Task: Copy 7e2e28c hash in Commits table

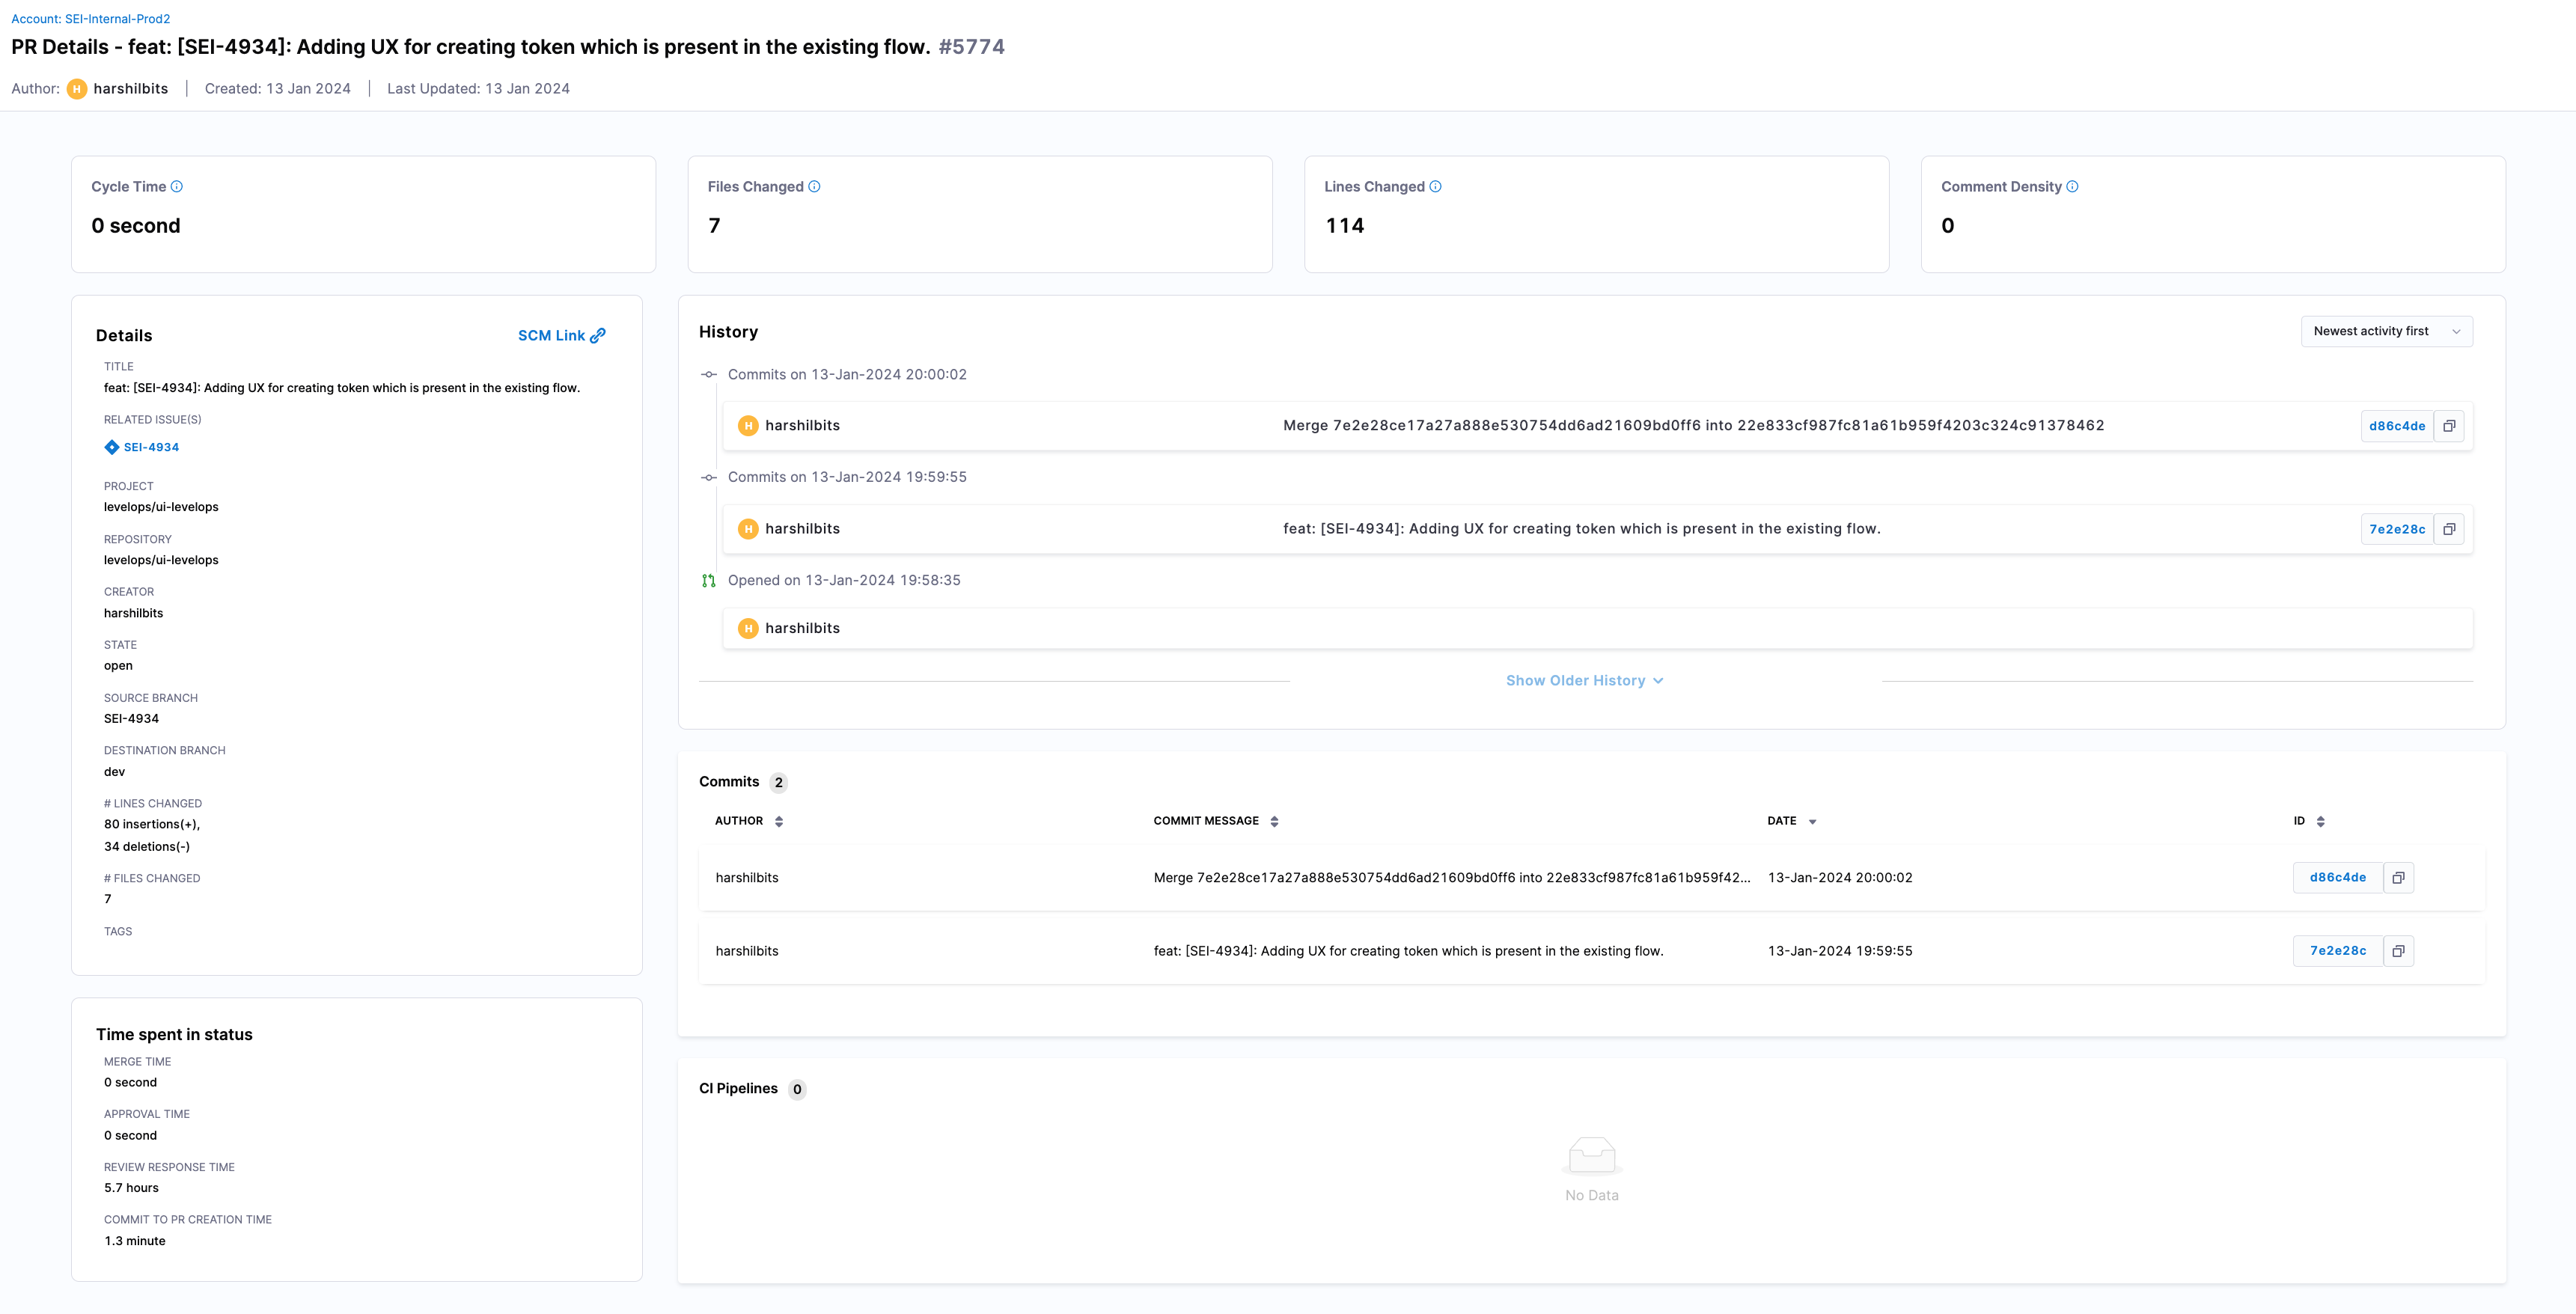Action: pyautogui.click(x=2398, y=951)
